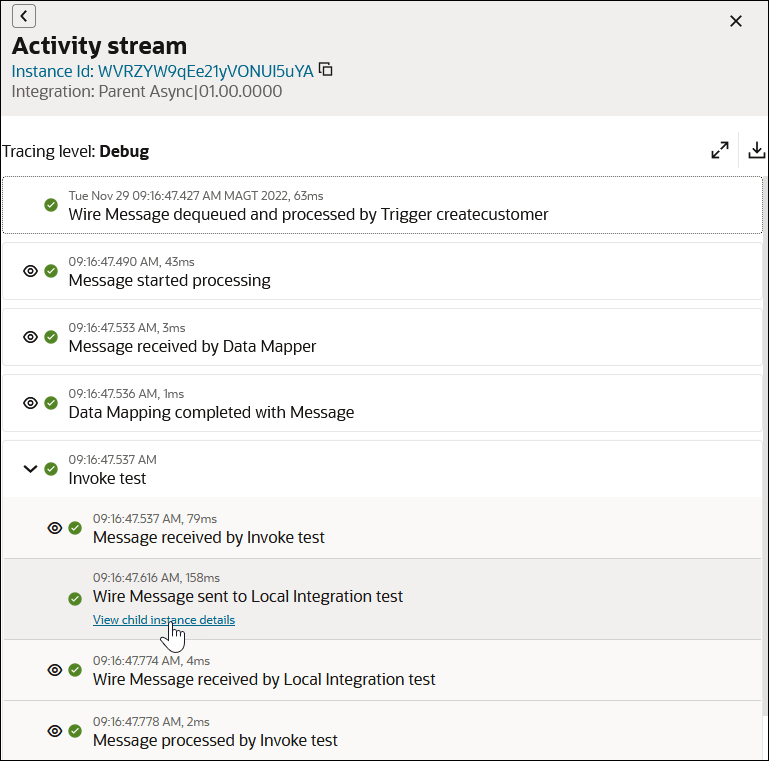This screenshot has width=769, height=761.
Task: Expand the activity stream to full view
Action: point(719,150)
